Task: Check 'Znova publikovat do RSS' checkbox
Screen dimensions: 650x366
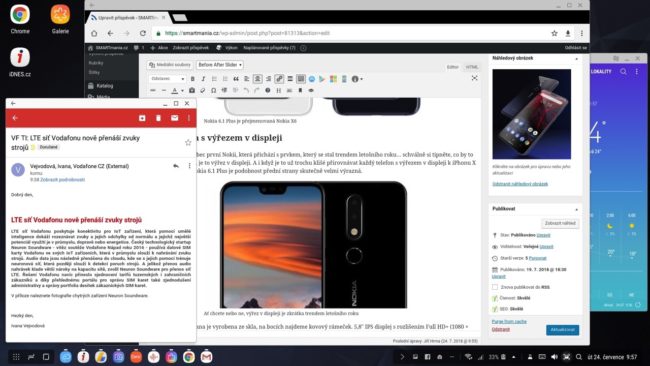Action: click(495, 287)
